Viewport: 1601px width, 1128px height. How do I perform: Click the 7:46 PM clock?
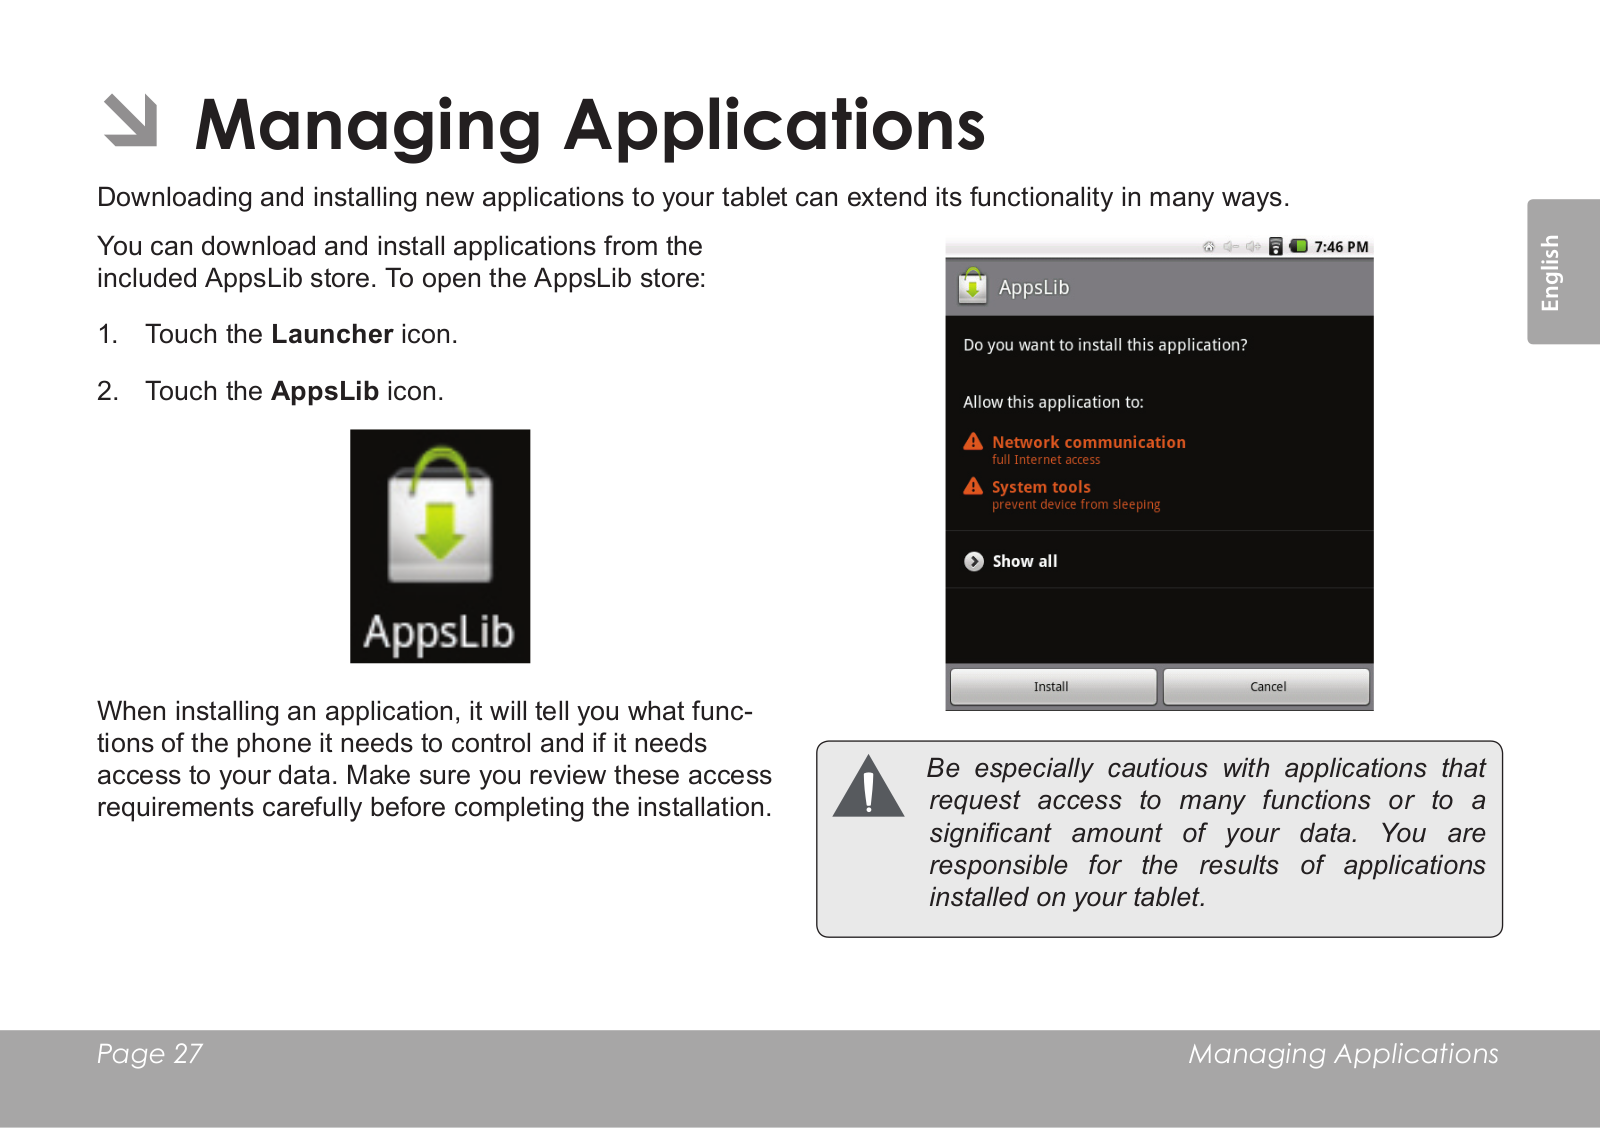[1341, 247]
